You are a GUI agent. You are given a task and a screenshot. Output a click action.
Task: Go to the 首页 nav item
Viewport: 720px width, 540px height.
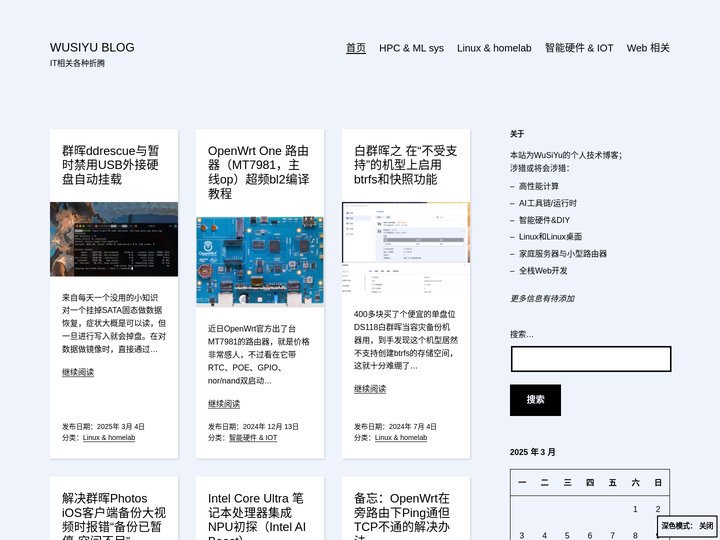pos(356,48)
